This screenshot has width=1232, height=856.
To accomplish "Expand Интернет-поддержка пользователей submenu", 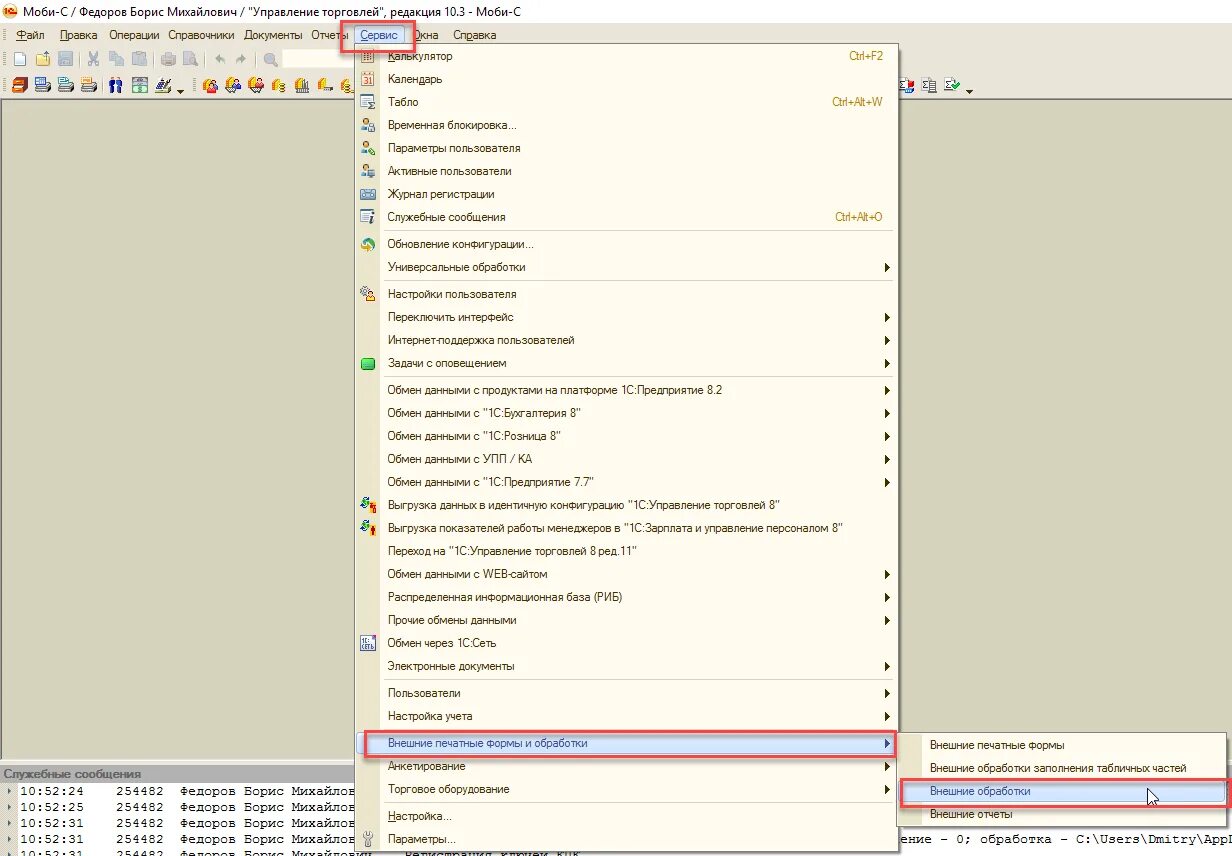I will tap(628, 340).
